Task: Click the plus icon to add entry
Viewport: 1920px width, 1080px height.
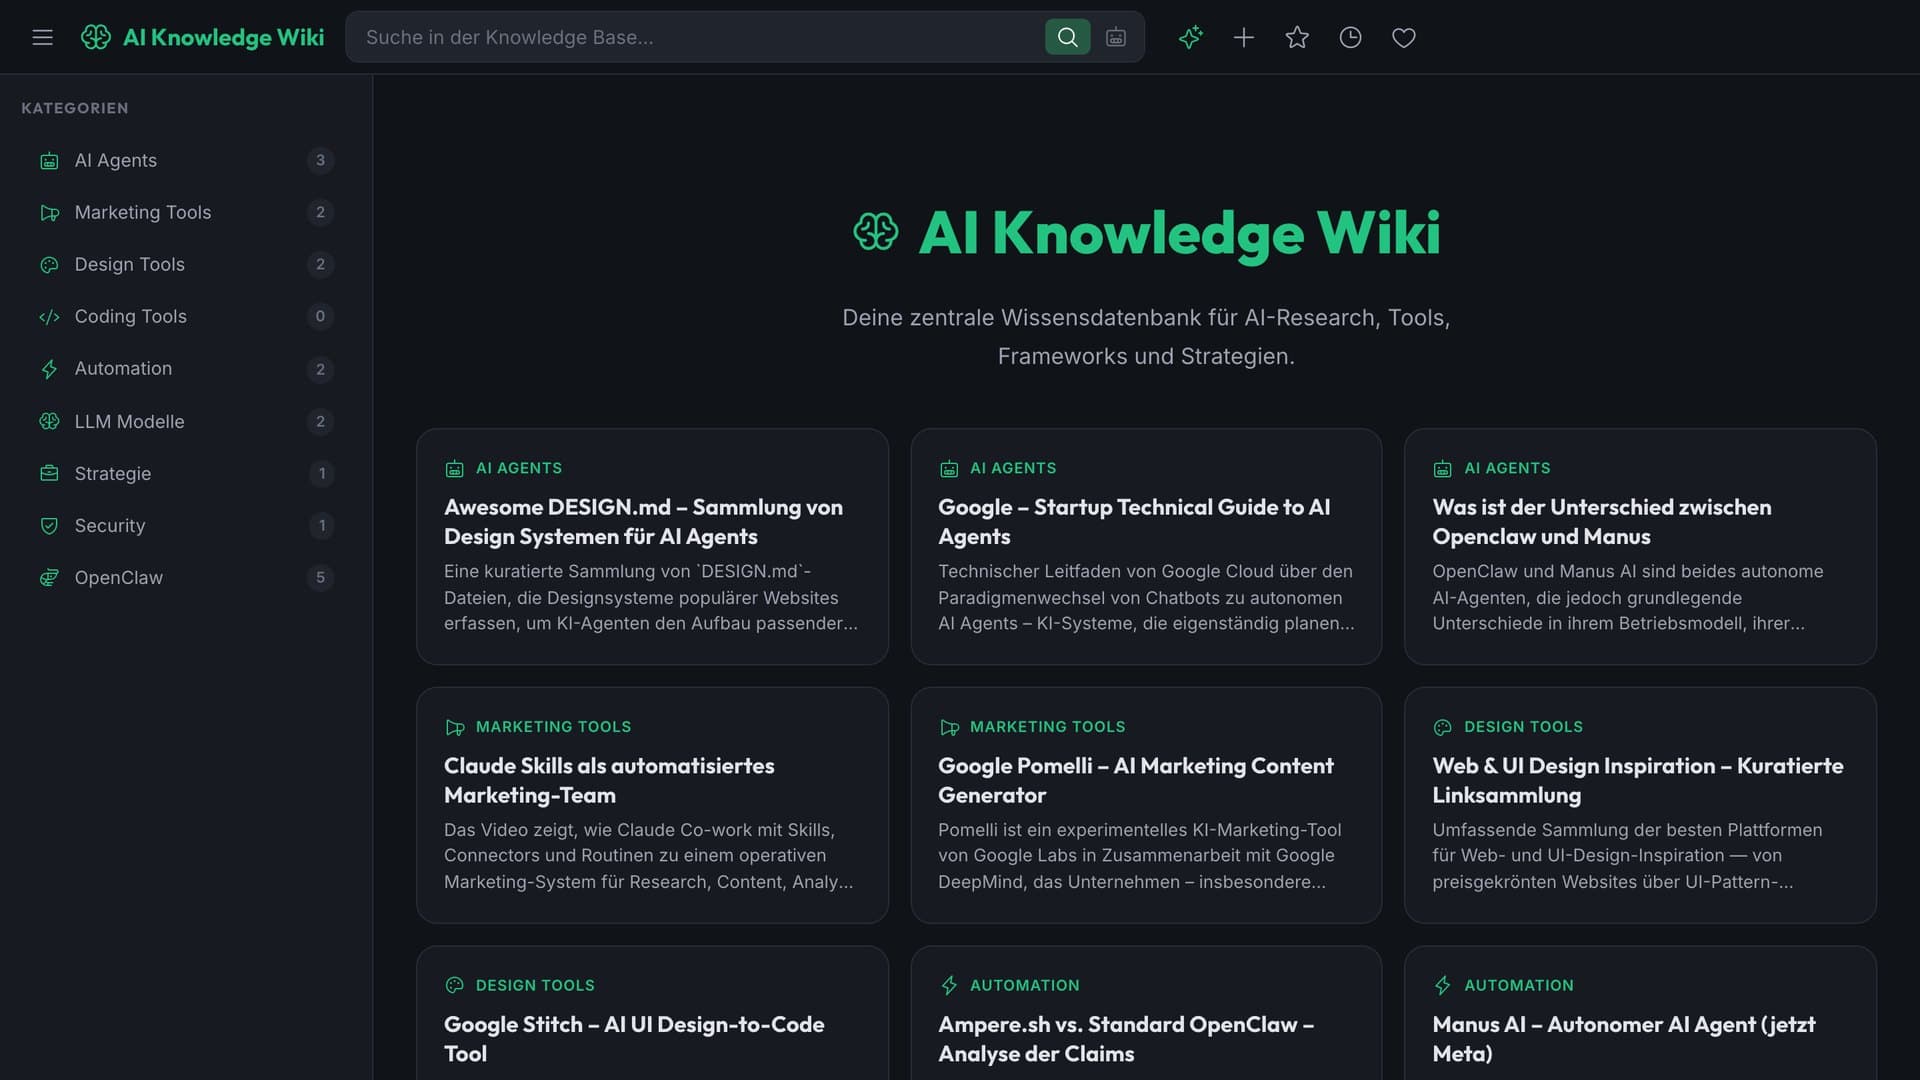Action: 1243,37
